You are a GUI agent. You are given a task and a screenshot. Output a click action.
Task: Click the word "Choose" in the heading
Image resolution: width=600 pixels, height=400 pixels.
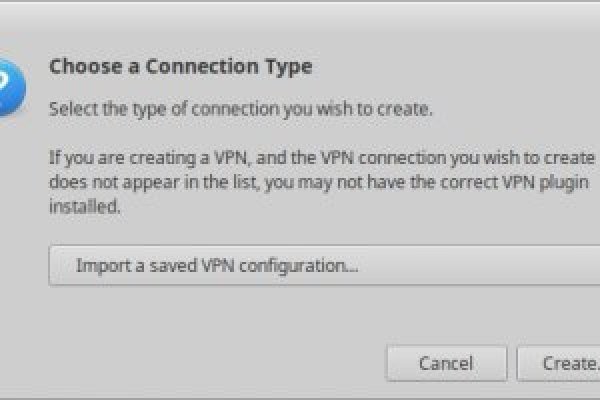click(79, 67)
